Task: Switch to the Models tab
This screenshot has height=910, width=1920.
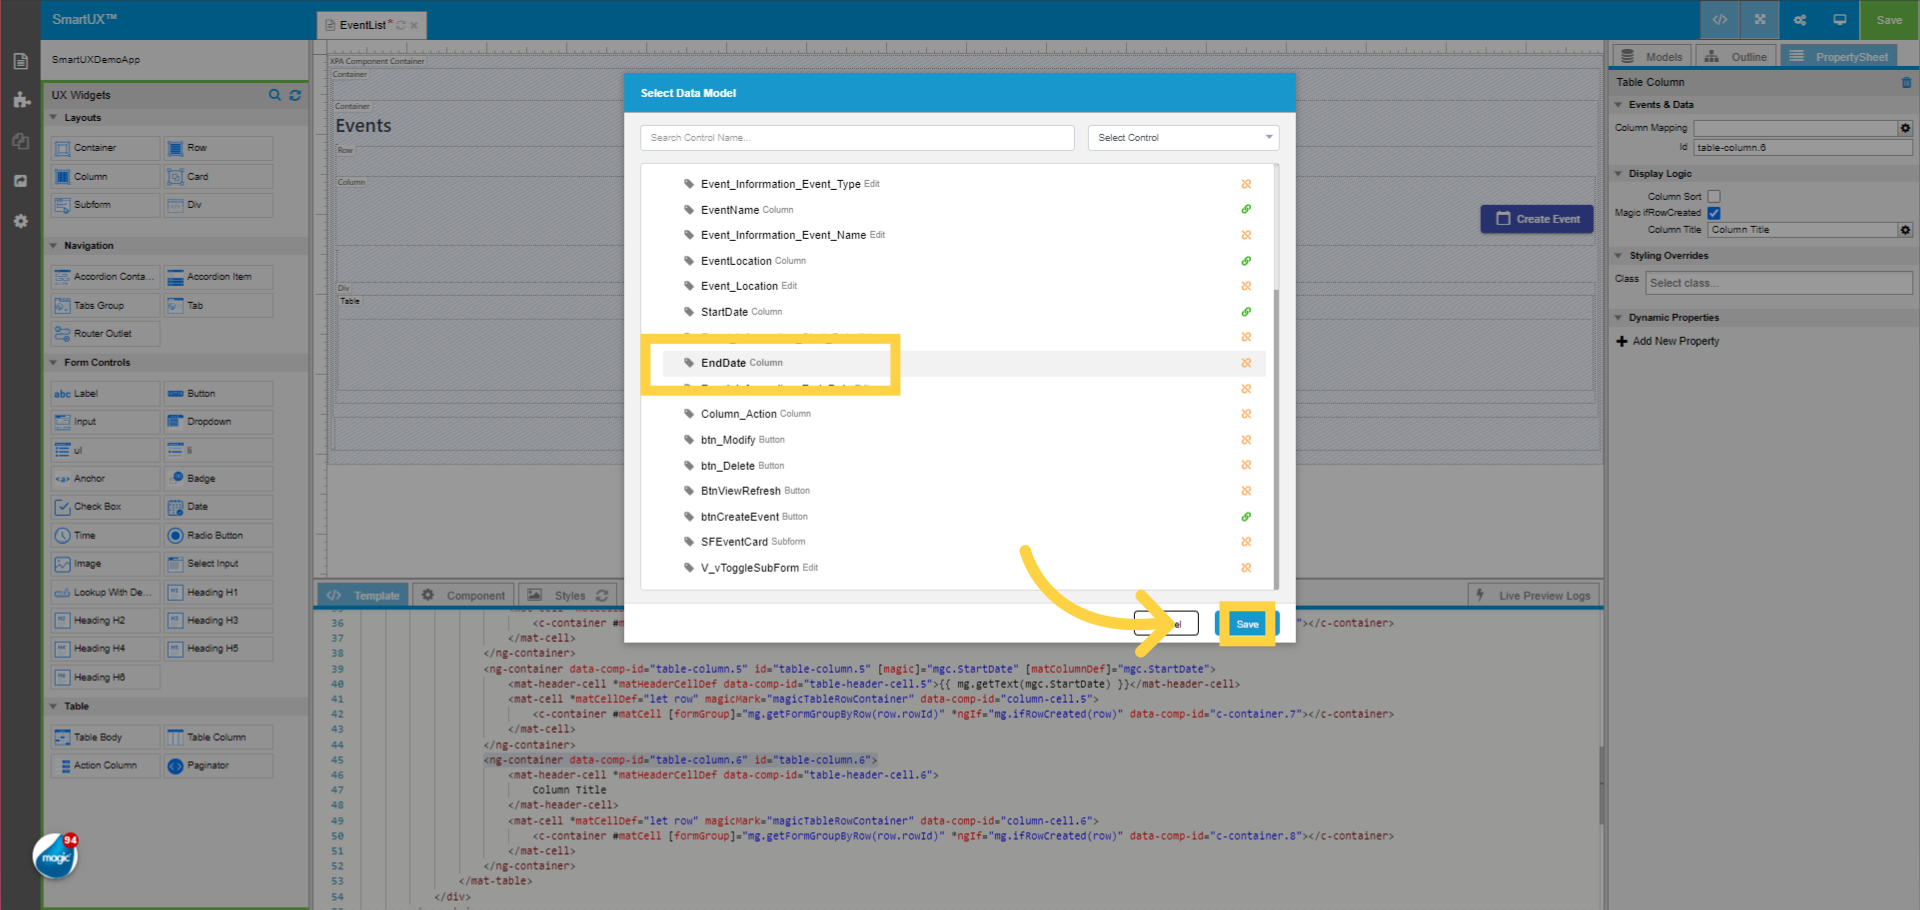Action: click(x=1652, y=57)
